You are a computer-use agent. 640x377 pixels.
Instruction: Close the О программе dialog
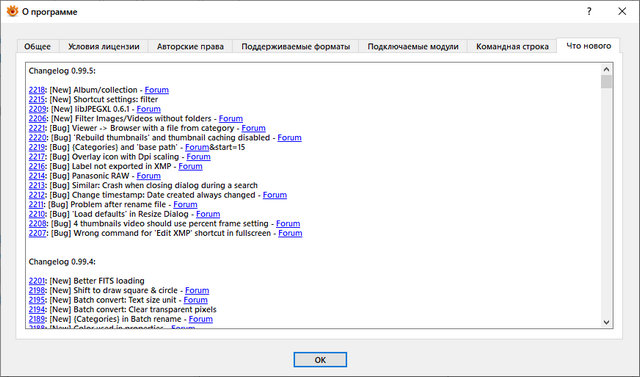coord(622,11)
